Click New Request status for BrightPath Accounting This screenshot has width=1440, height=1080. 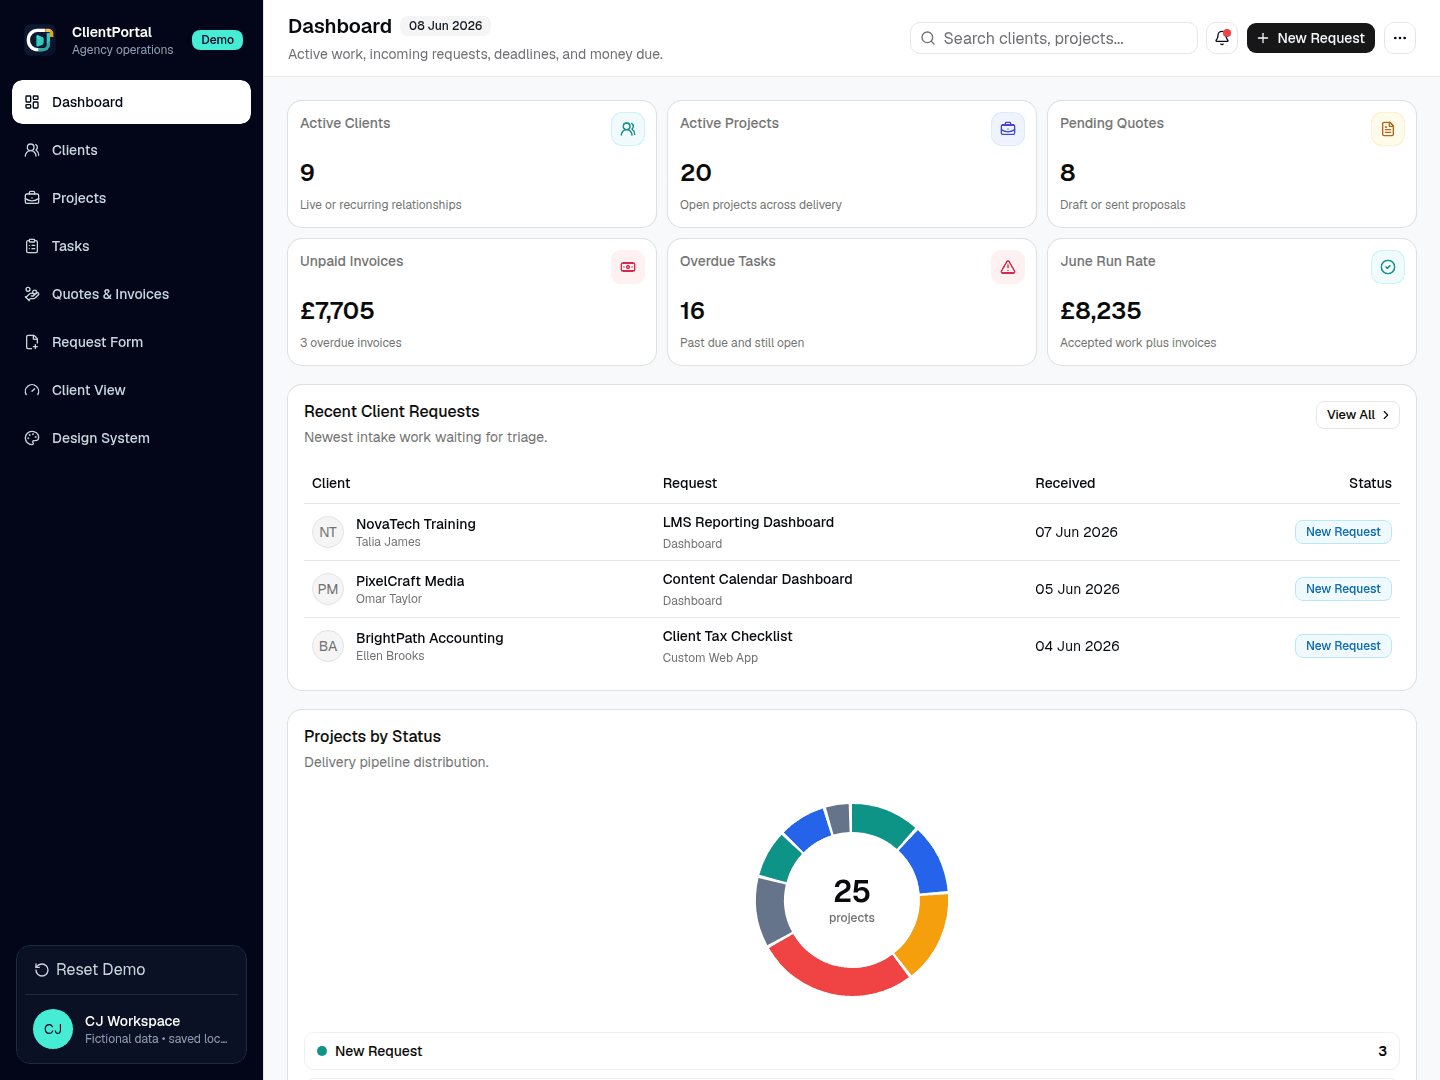point(1343,646)
